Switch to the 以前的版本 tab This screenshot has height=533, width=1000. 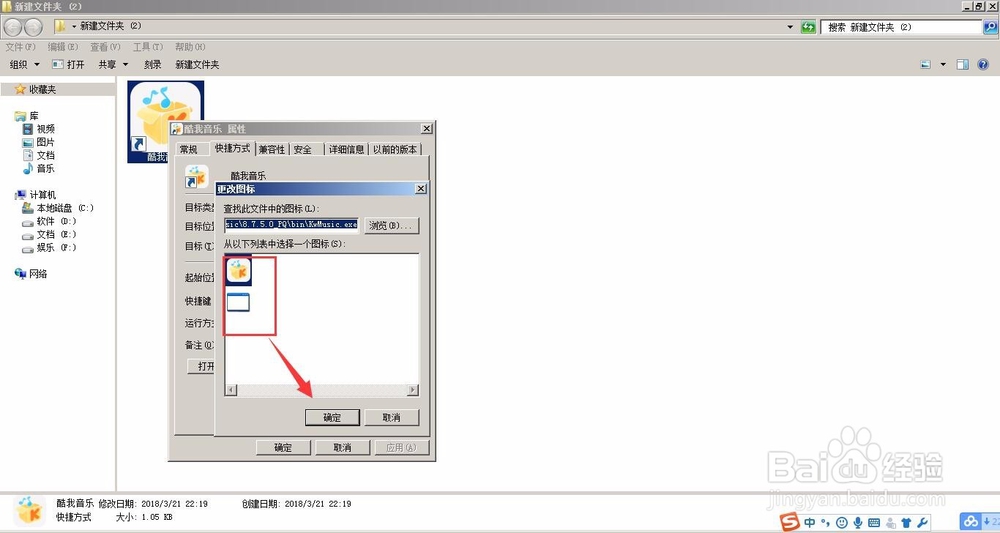pyautogui.click(x=395, y=150)
